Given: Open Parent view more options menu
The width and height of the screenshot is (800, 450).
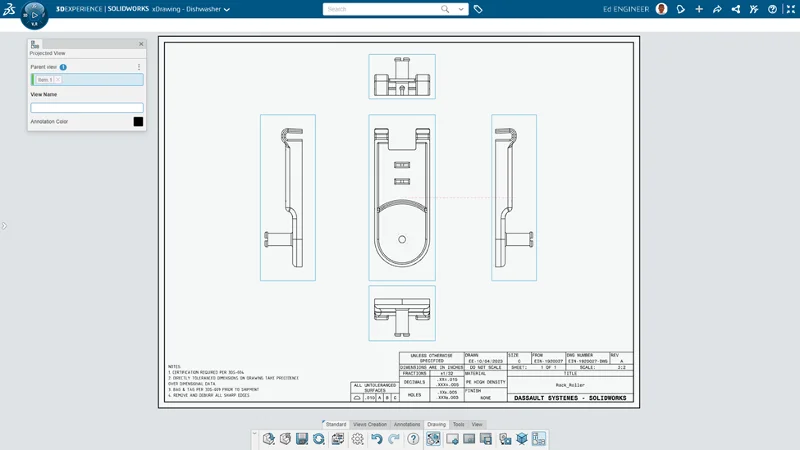Looking at the screenshot, I should [x=139, y=67].
